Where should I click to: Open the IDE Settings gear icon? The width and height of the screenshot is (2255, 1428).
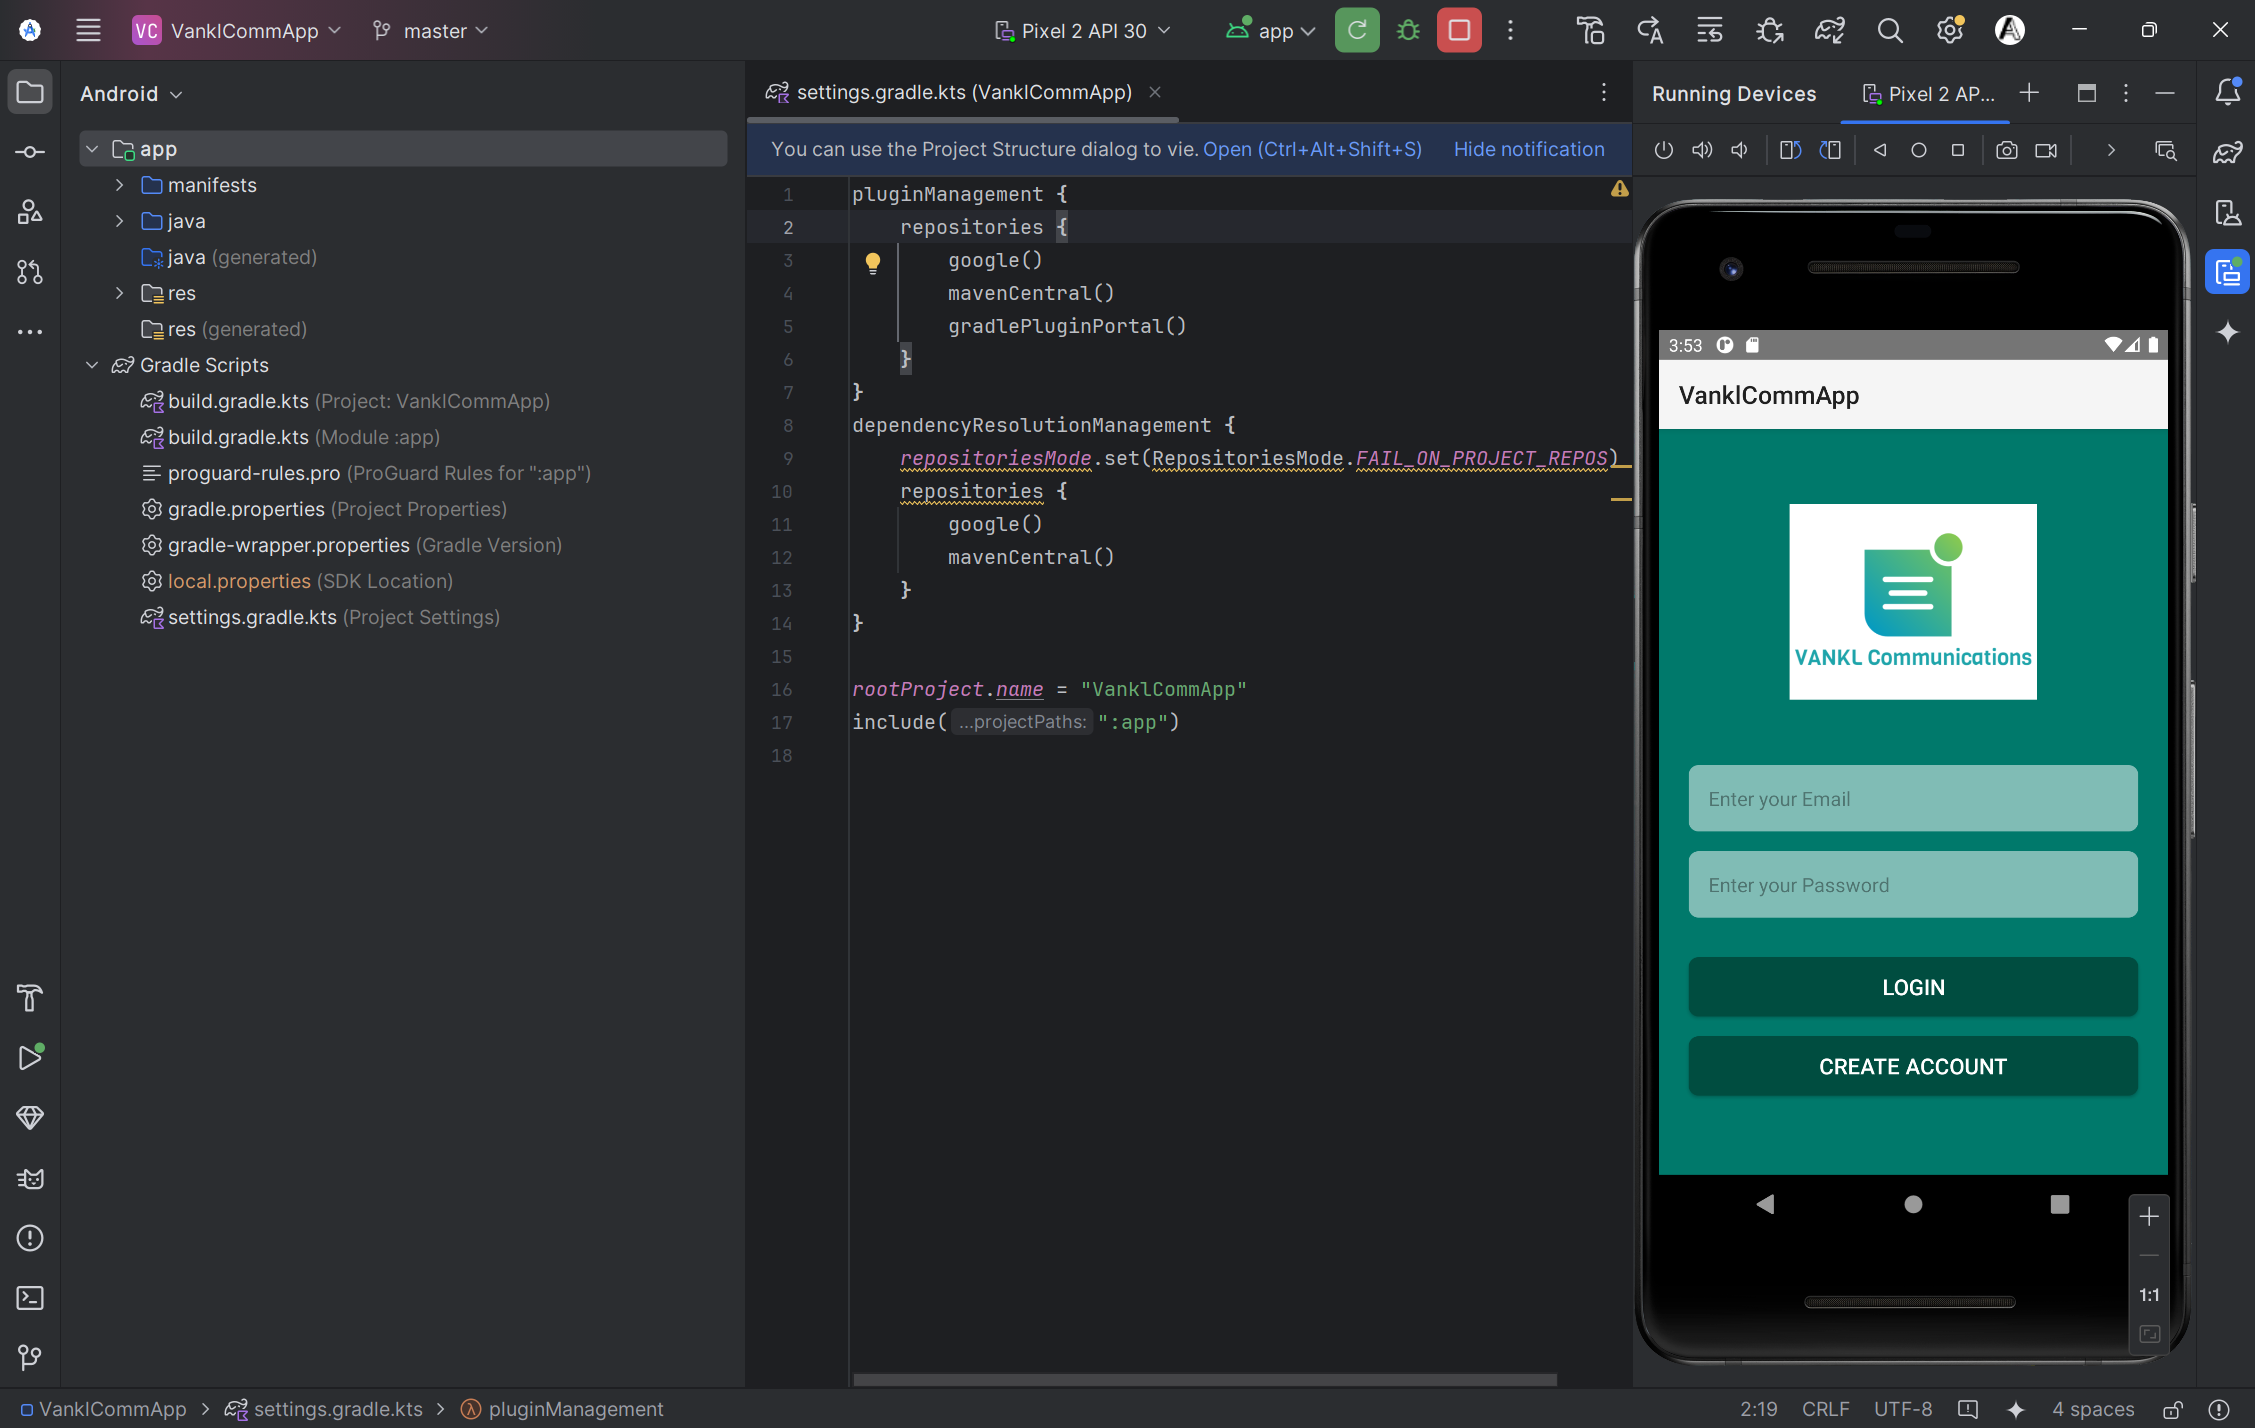1948,30
